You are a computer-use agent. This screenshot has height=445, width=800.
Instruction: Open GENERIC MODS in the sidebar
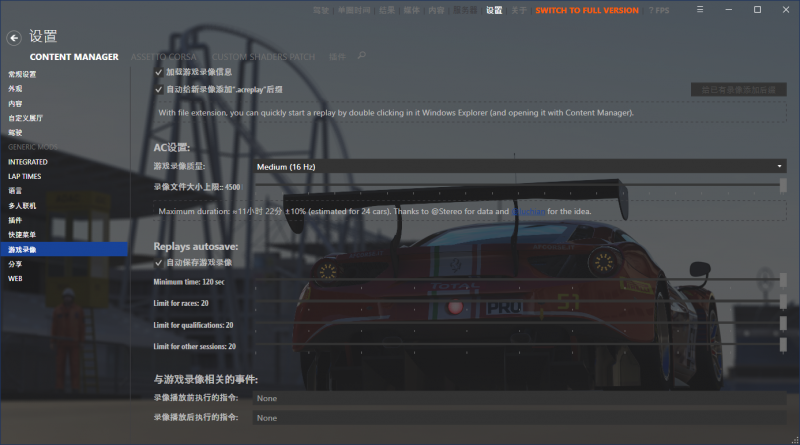click(33, 147)
